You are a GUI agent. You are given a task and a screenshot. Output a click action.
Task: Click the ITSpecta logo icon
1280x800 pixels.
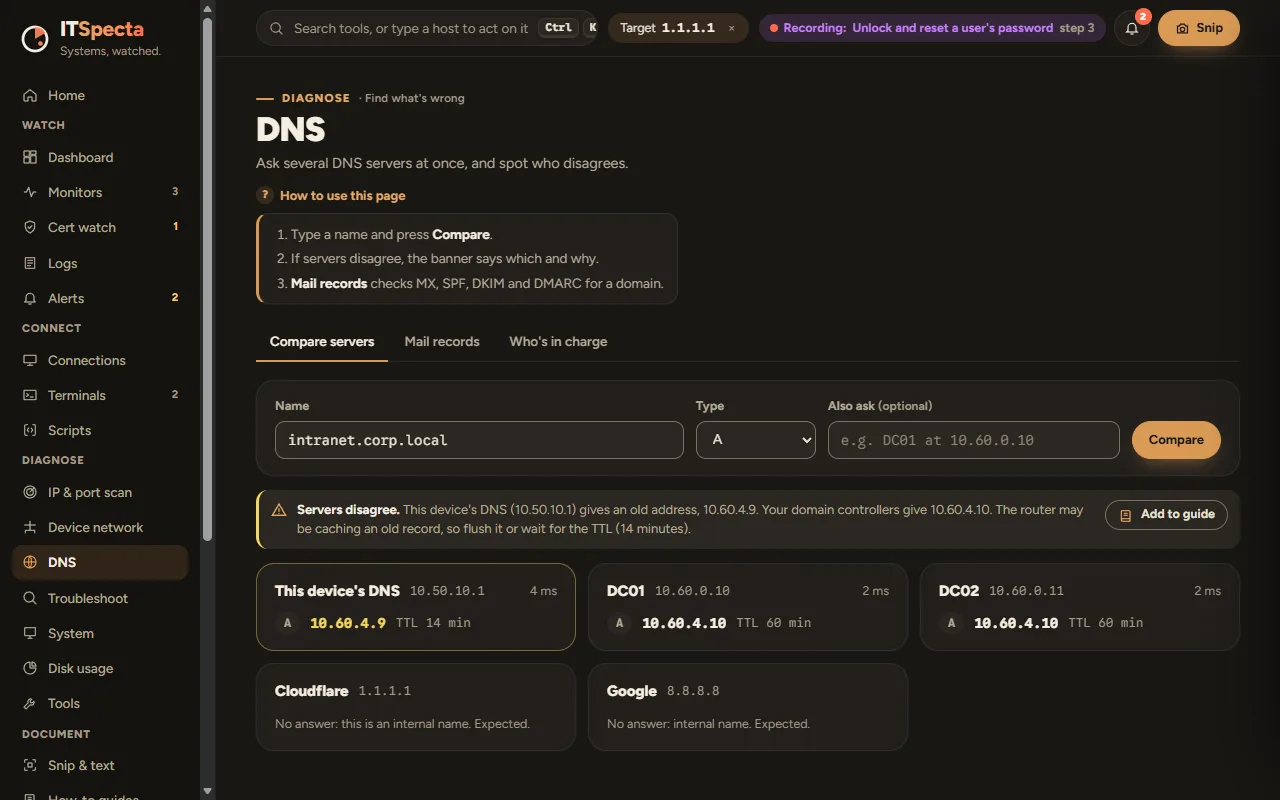(x=35, y=38)
